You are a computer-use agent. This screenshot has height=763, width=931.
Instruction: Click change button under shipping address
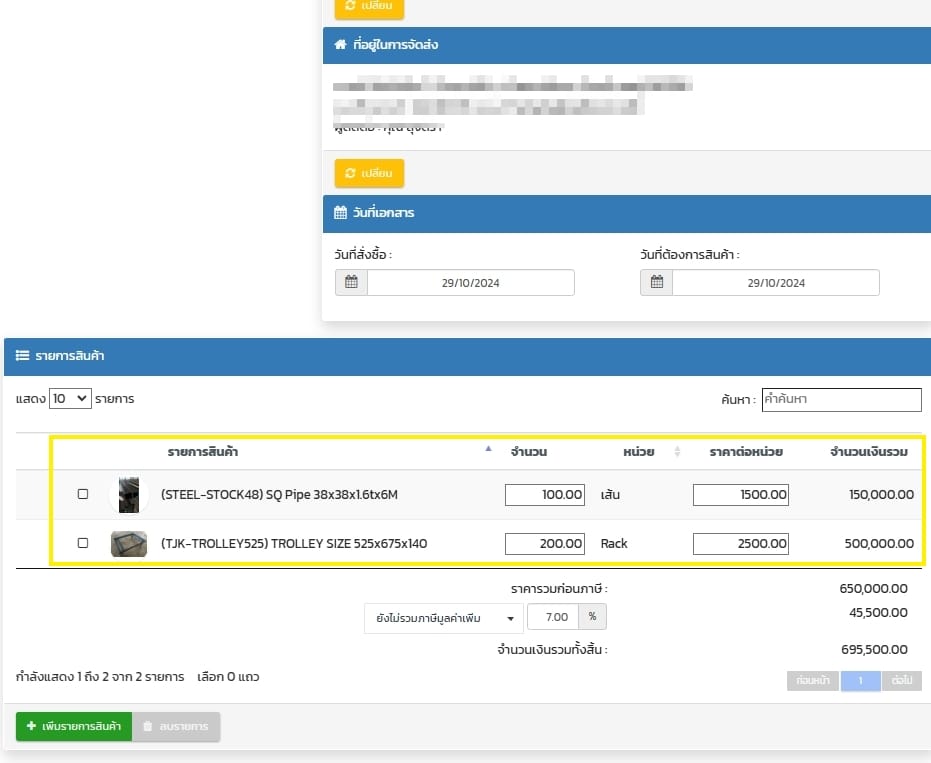pyautogui.click(x=369, y=173)
